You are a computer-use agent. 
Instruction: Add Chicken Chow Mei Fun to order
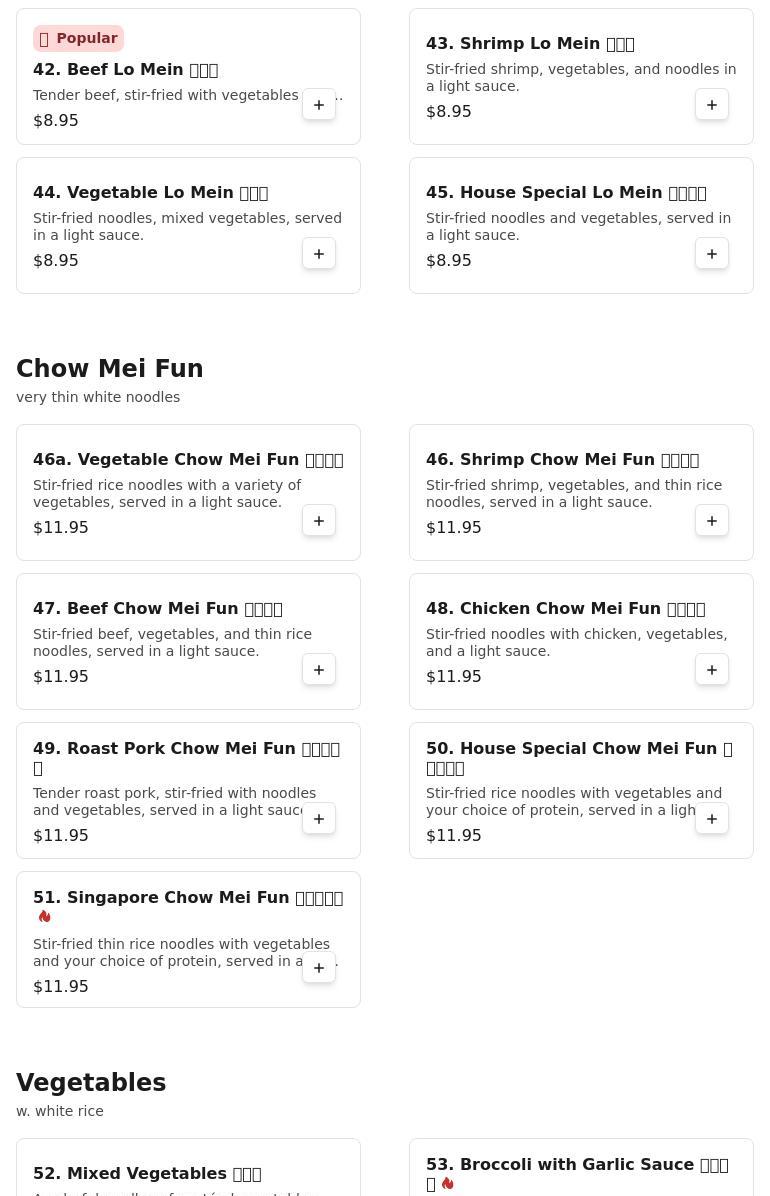click(x=711, y=669)
